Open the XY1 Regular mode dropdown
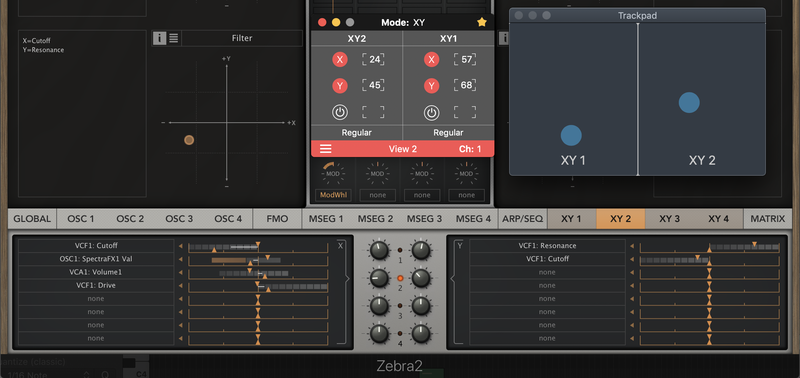Image resolution: width=800 pixels, height=378 pixels. pos(448,133)
